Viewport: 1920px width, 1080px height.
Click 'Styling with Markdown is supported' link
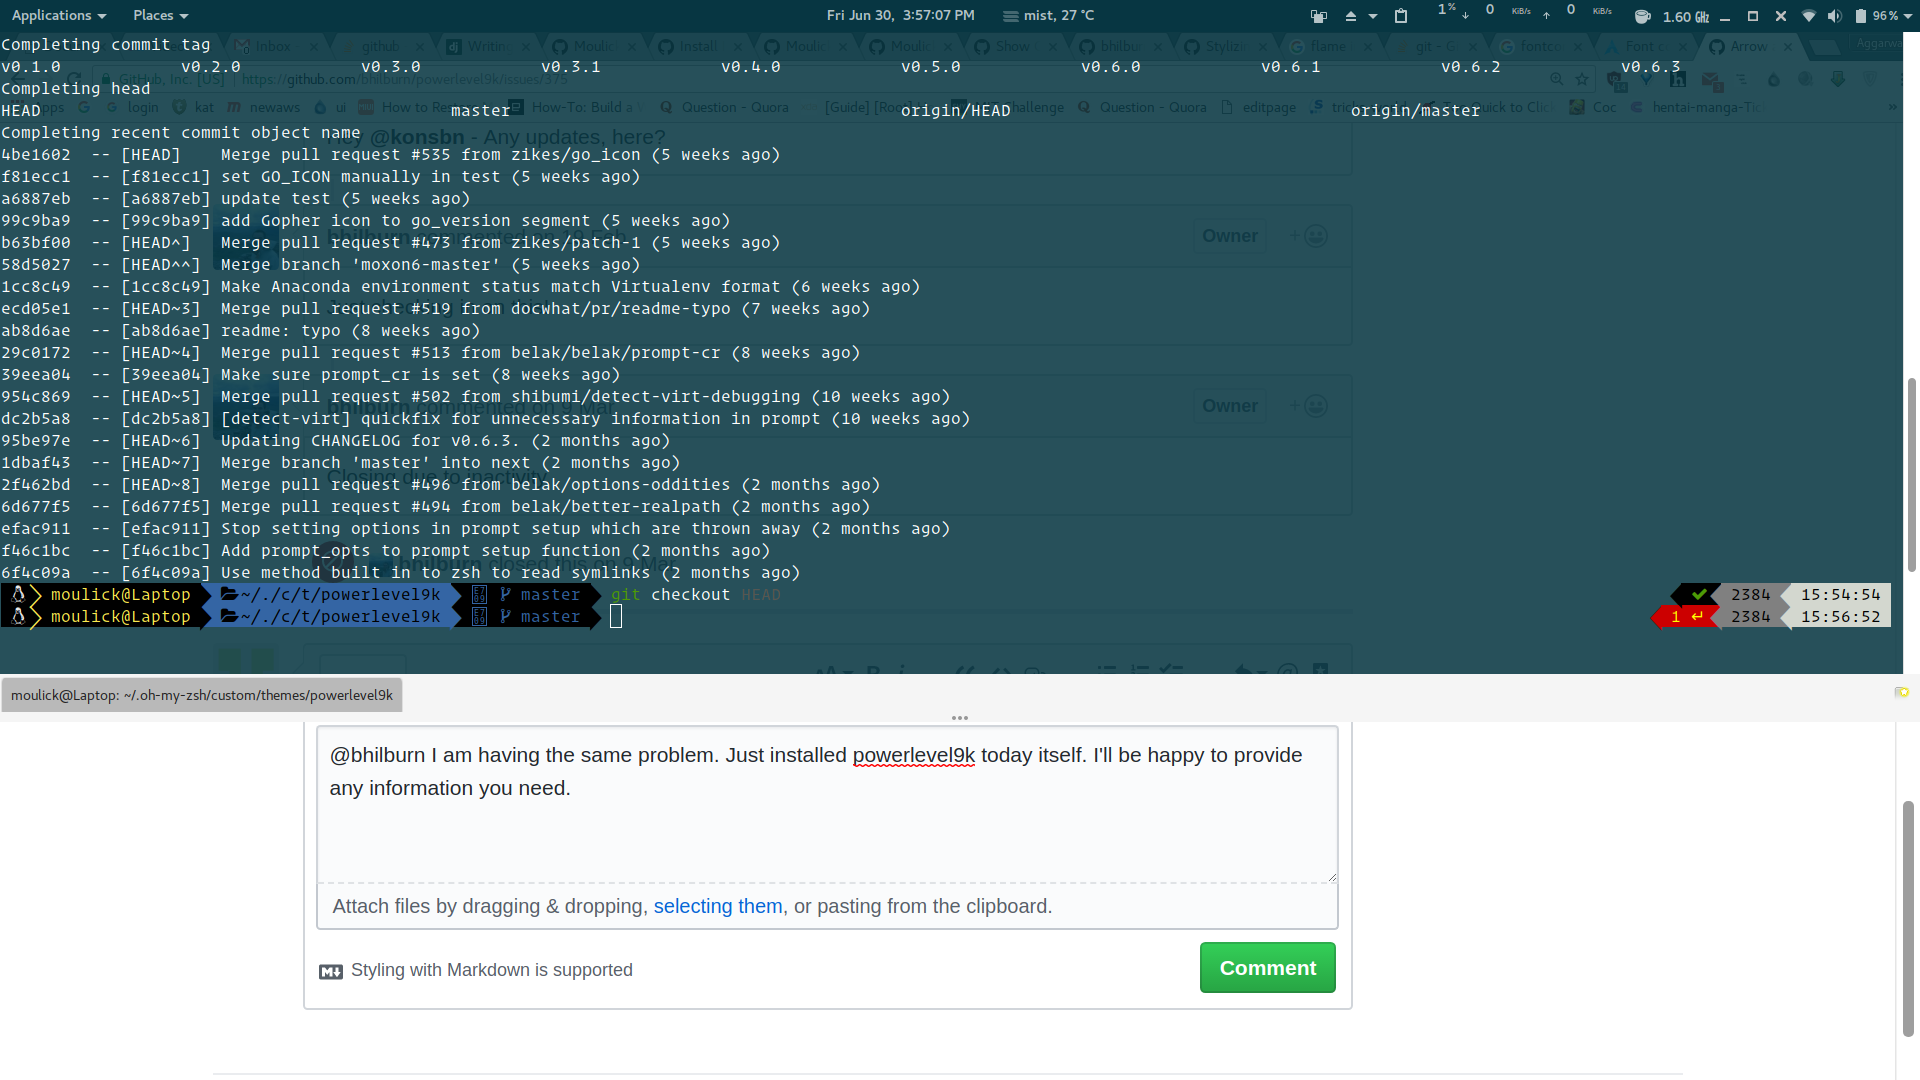coord(491,970)
